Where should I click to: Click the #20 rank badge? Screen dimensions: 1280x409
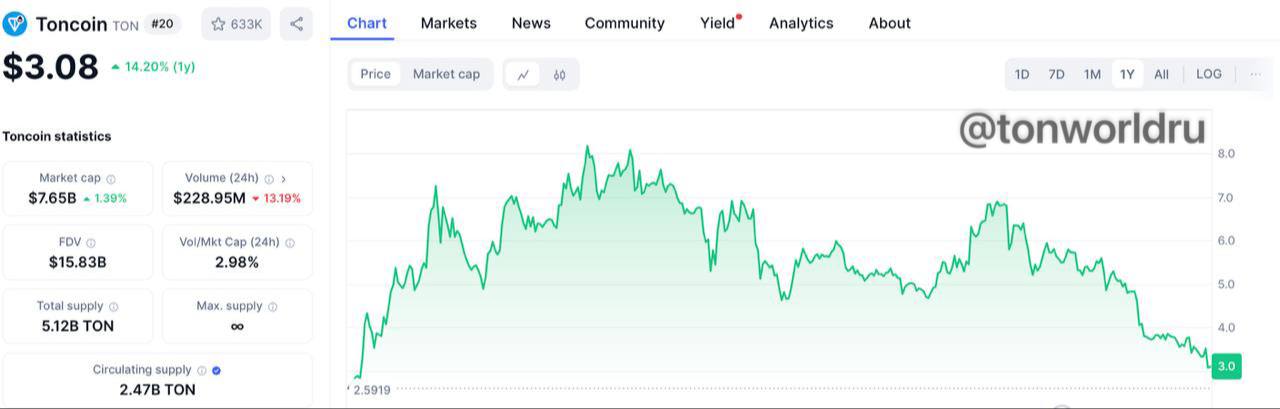(x=161, y=24)
